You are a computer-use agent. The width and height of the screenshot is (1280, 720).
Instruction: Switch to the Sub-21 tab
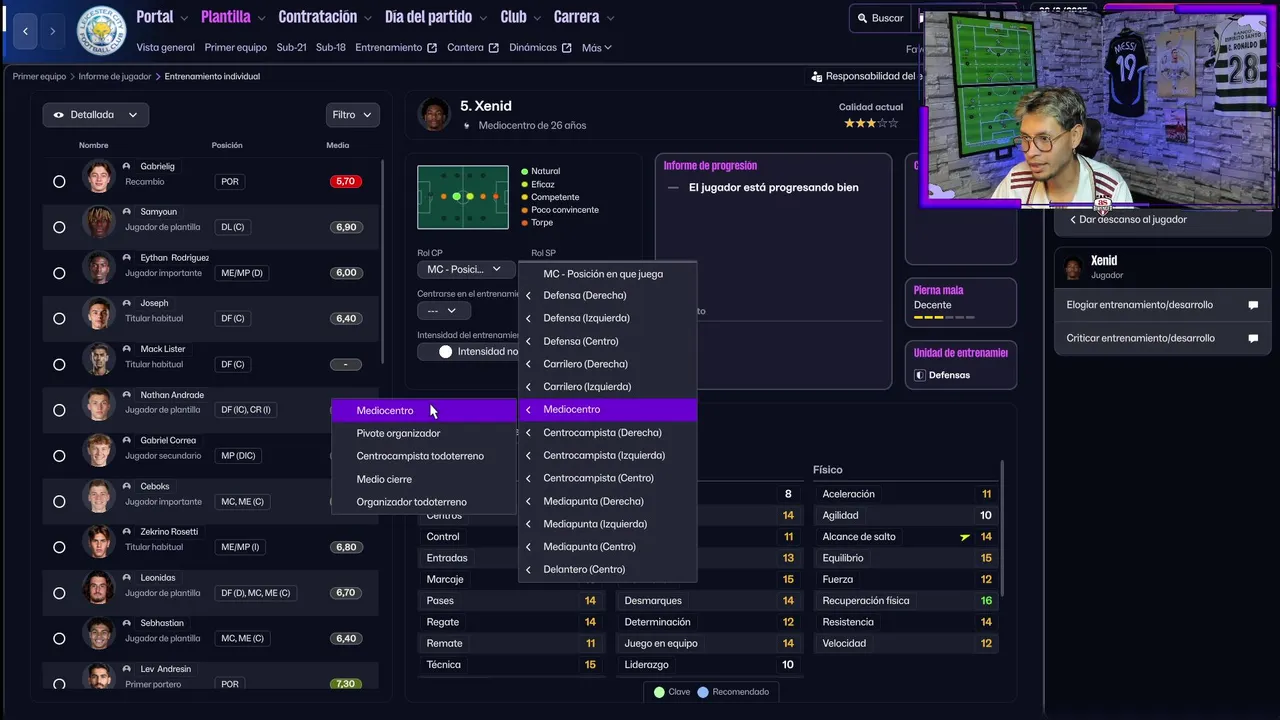(291, 47)
